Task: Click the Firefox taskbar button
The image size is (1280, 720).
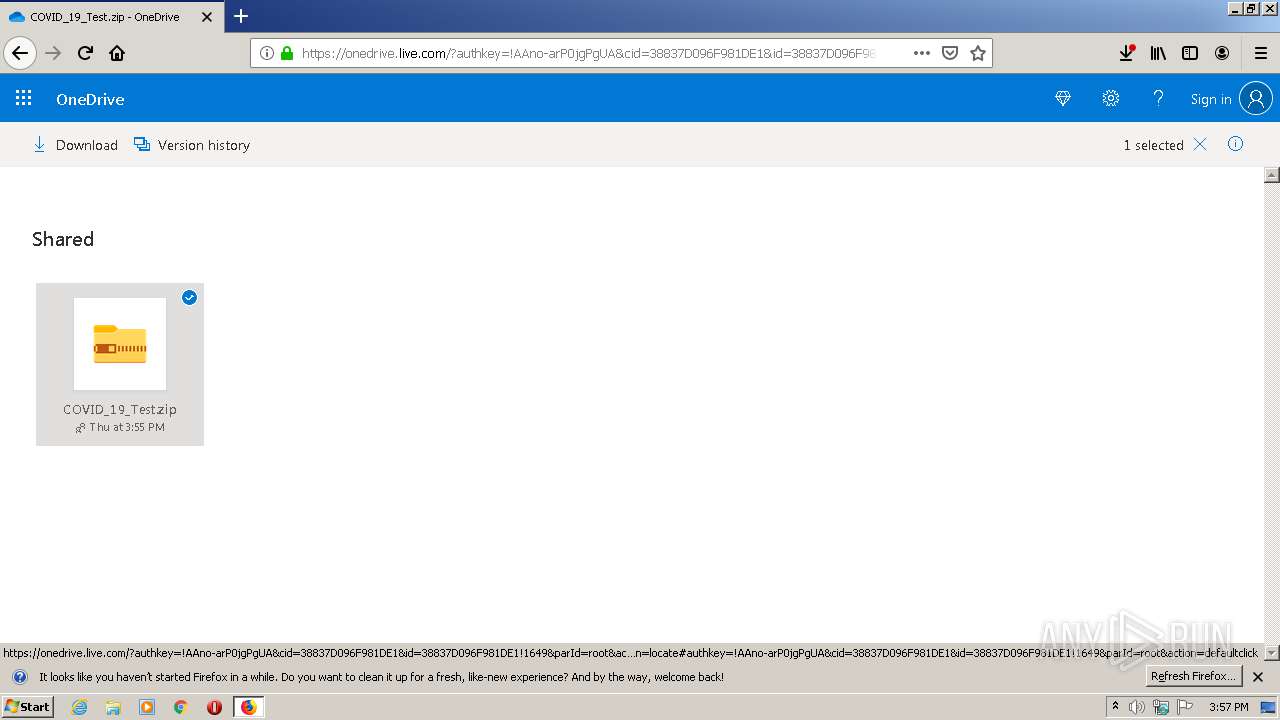Action: tap(248, 707)
